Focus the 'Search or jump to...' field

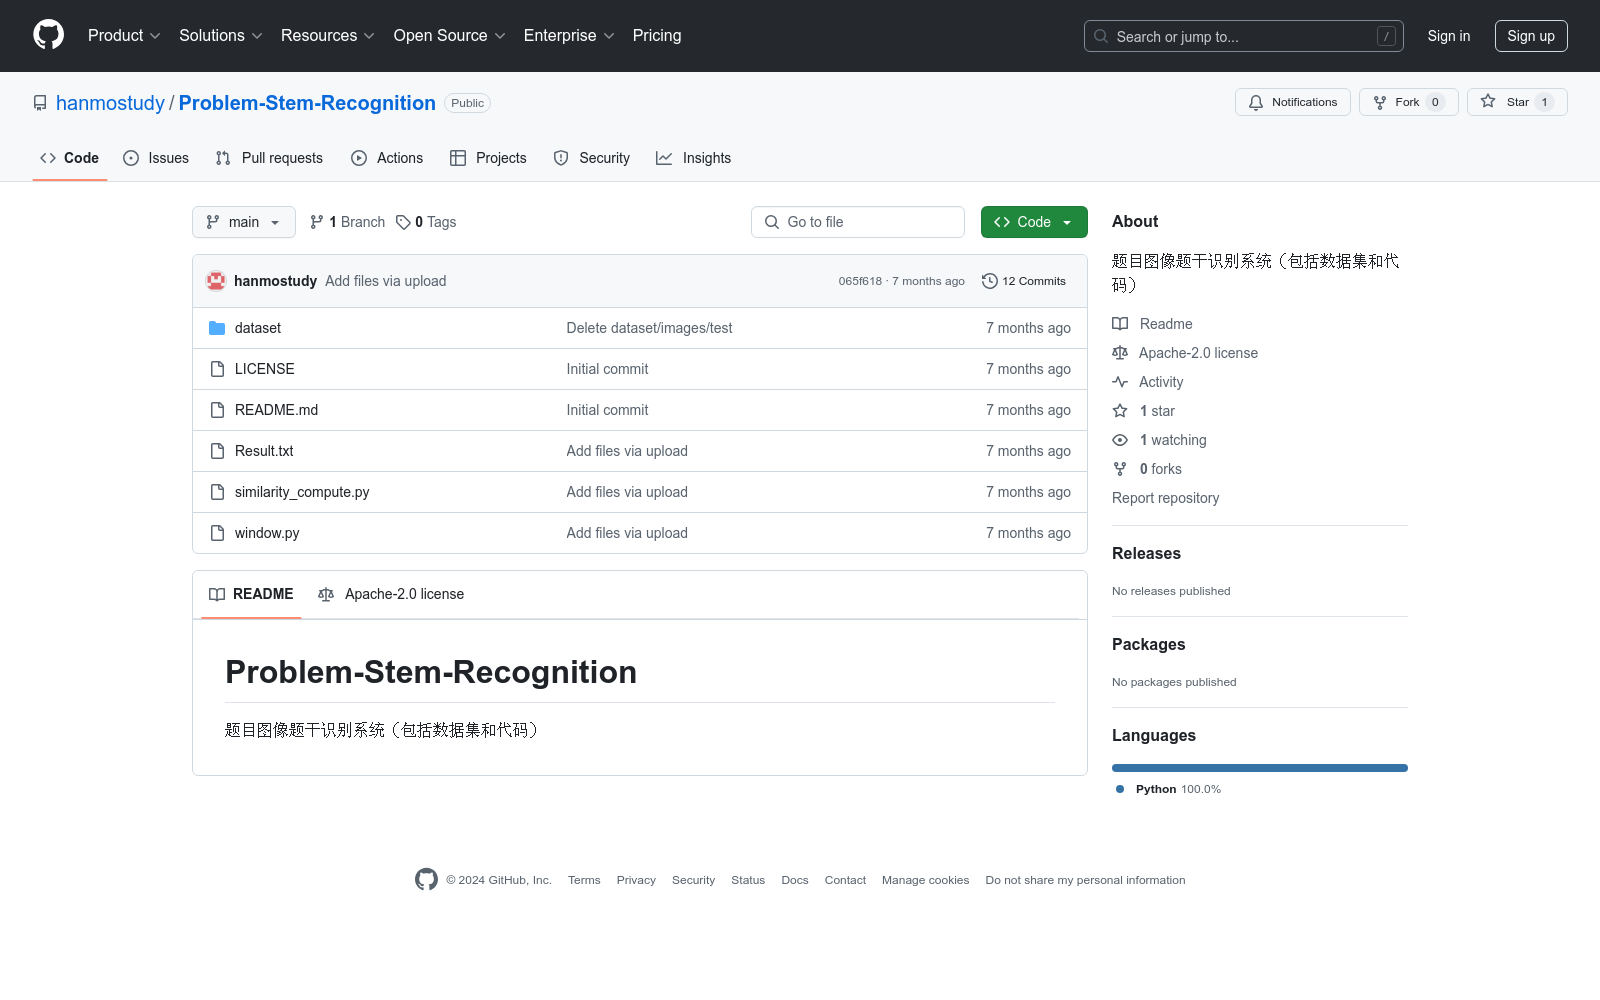click(x=1244, y=36)
